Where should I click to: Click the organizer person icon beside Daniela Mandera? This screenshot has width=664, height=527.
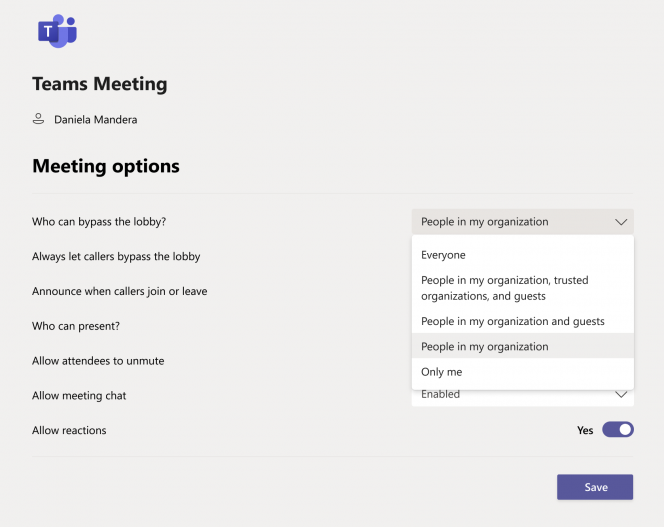click(39, 119)
